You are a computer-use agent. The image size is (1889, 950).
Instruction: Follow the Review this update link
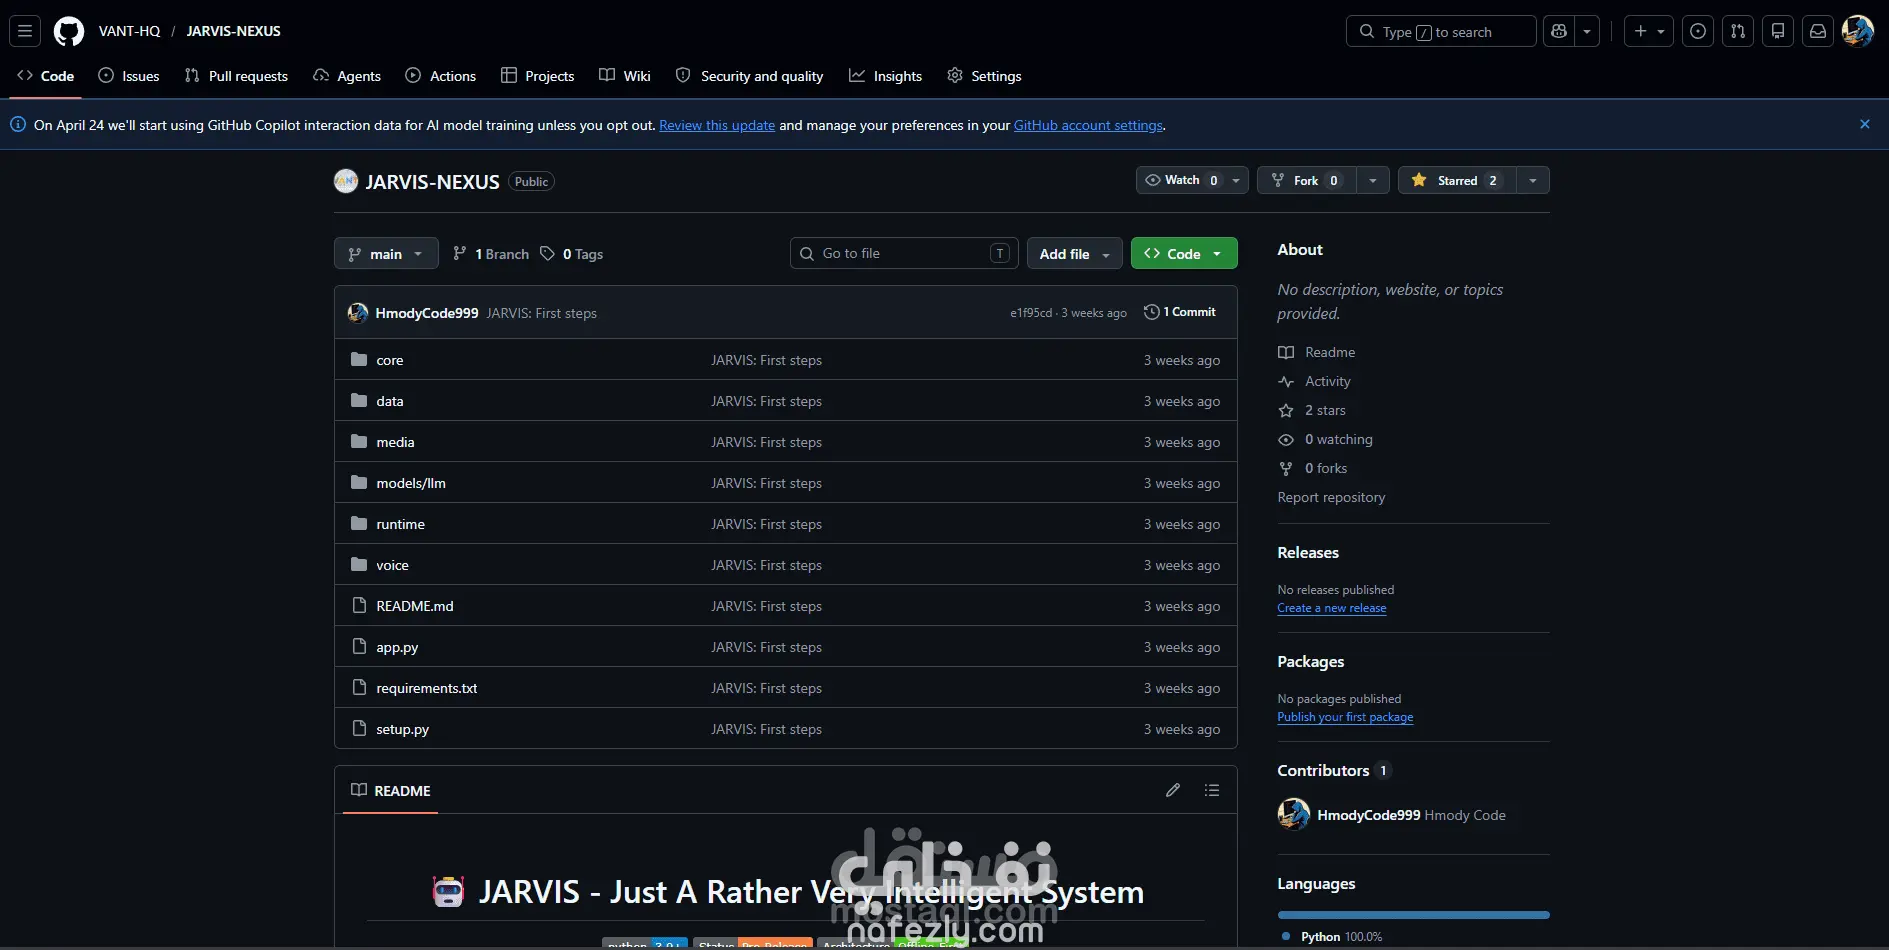pyautogui.click(x=717, y=125)
